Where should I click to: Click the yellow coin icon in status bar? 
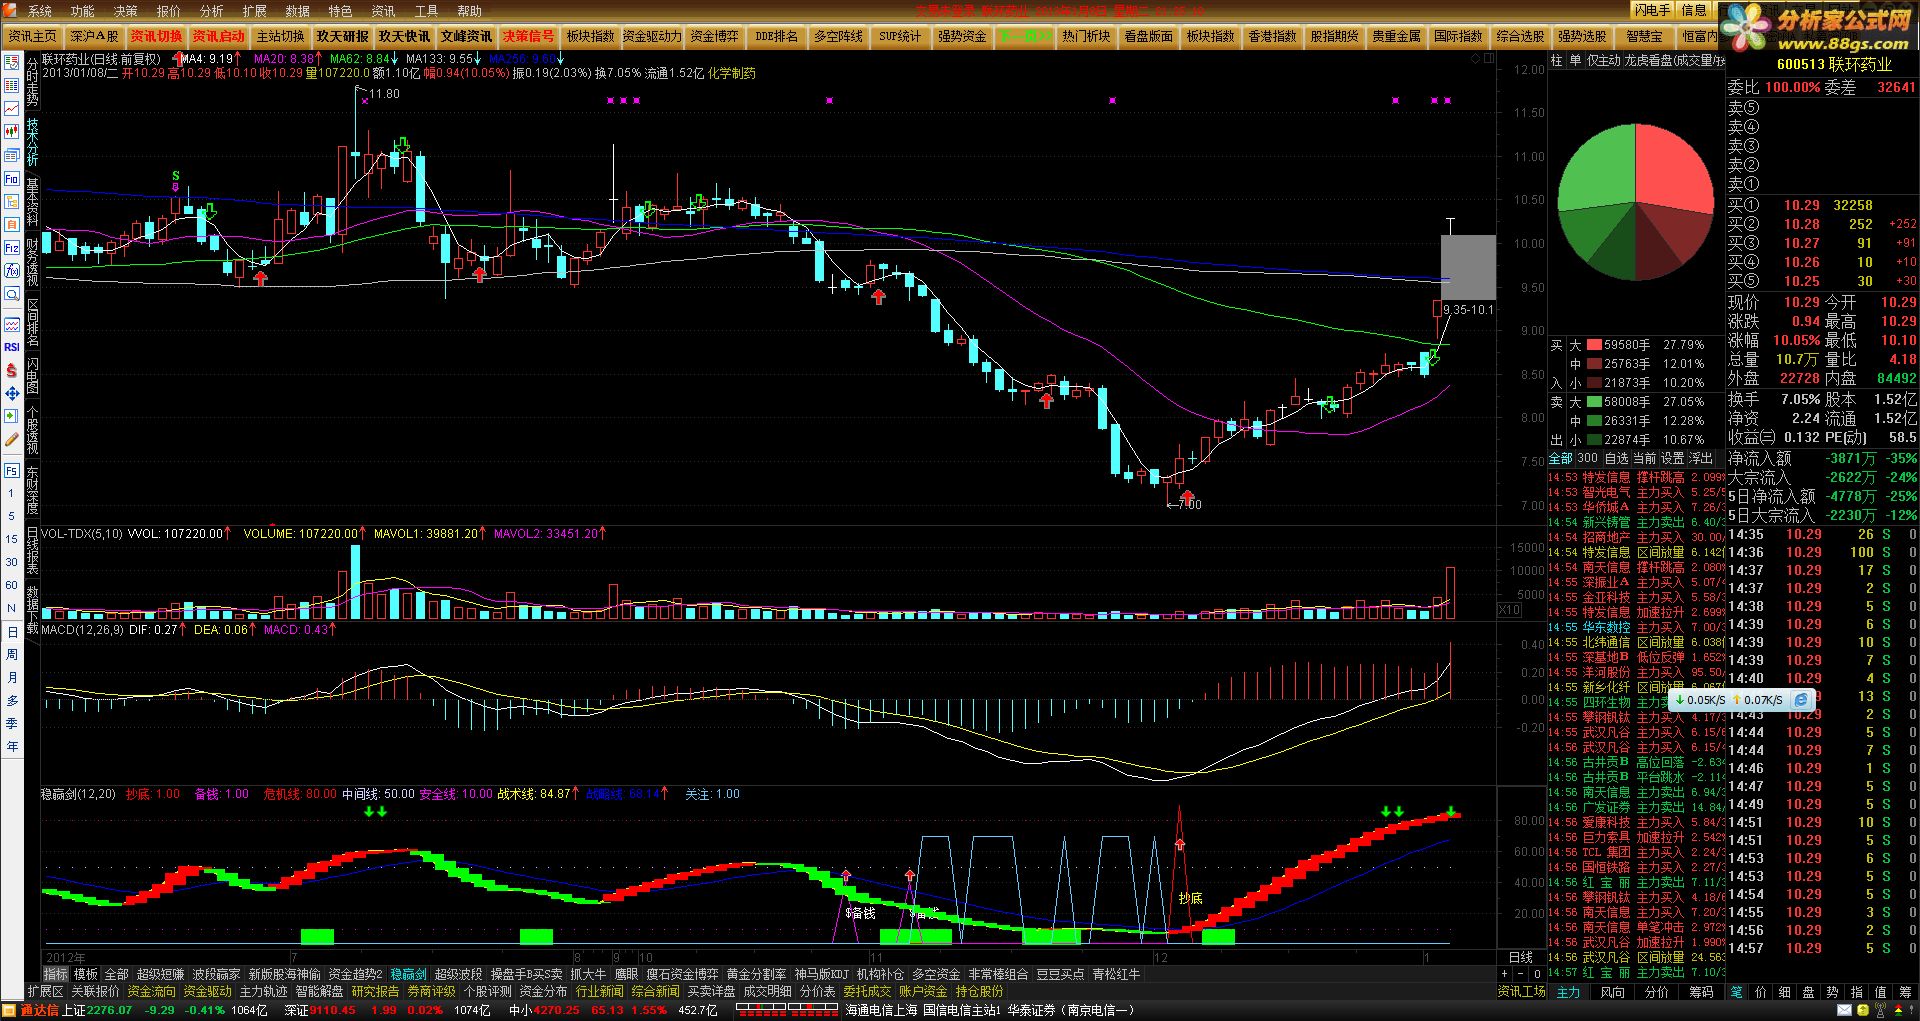tap(1864, 1011)
